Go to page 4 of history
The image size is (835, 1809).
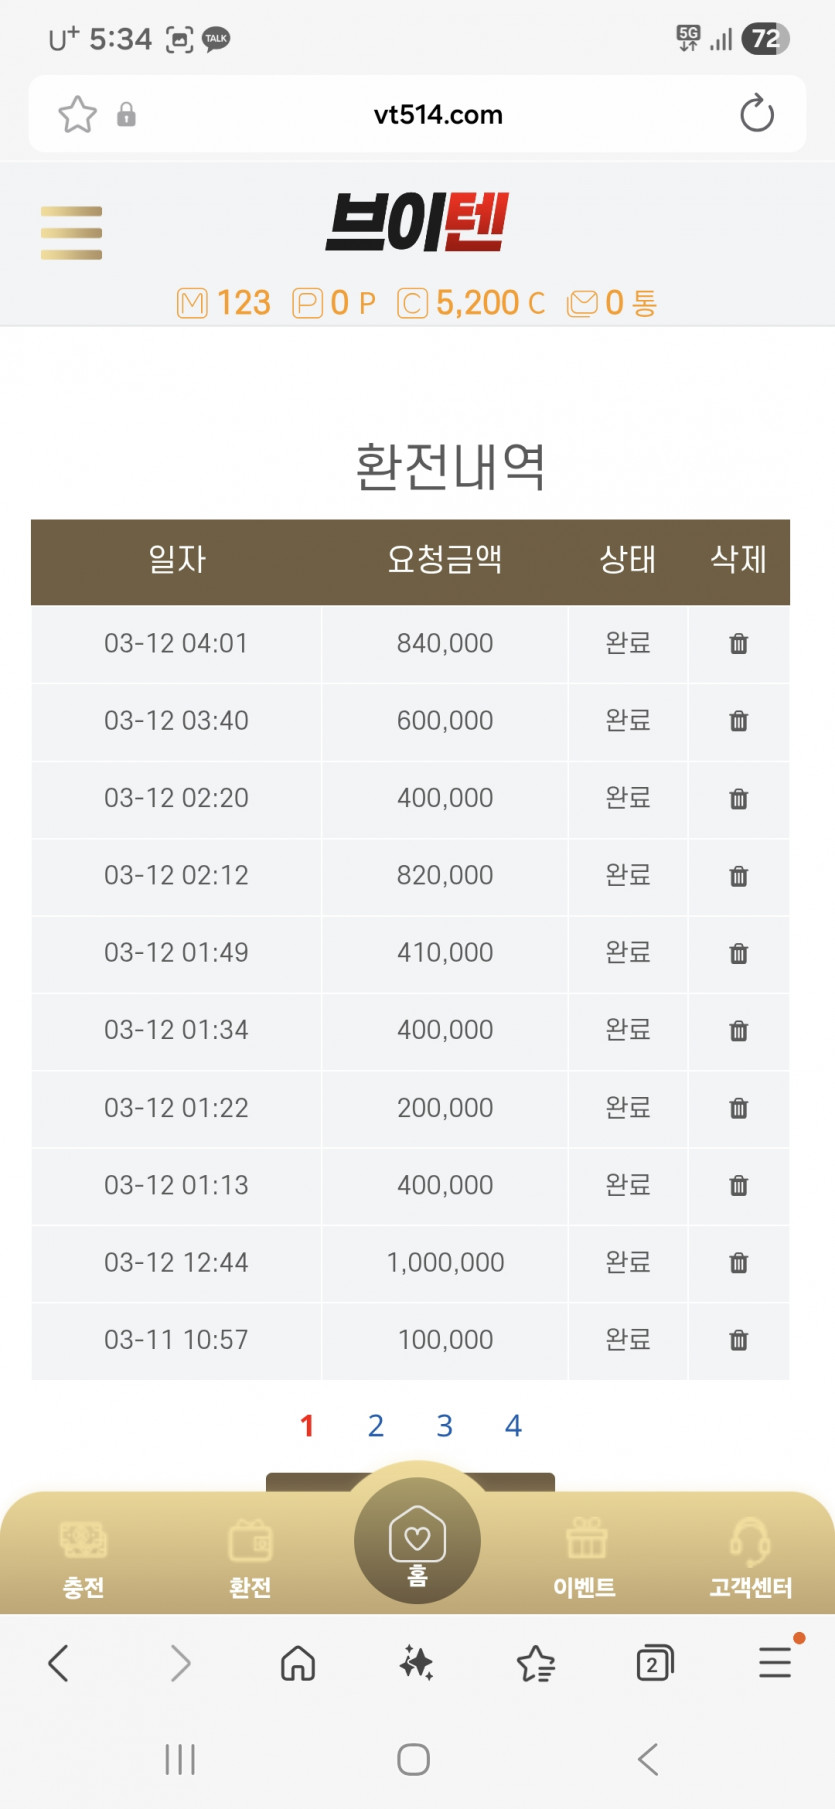513,1426
